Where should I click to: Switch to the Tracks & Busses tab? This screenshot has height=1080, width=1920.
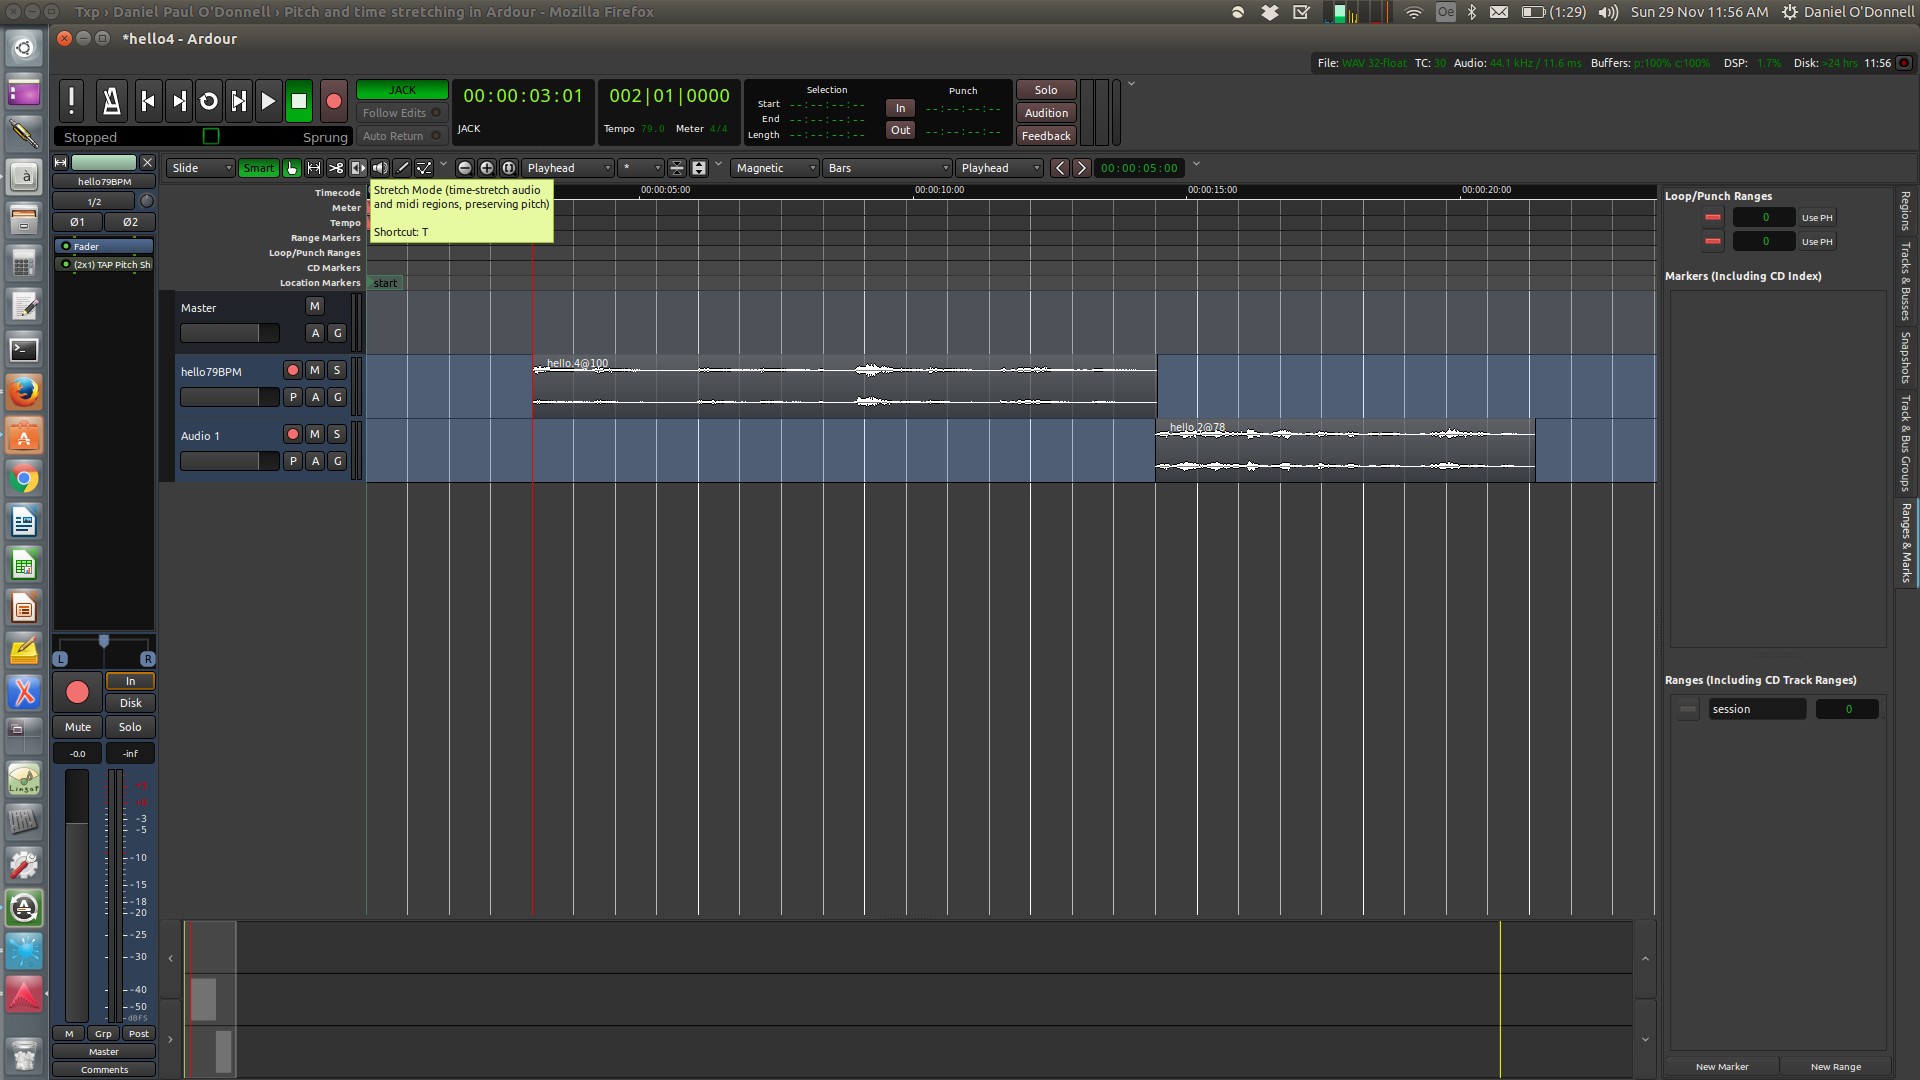point(1906,281)
